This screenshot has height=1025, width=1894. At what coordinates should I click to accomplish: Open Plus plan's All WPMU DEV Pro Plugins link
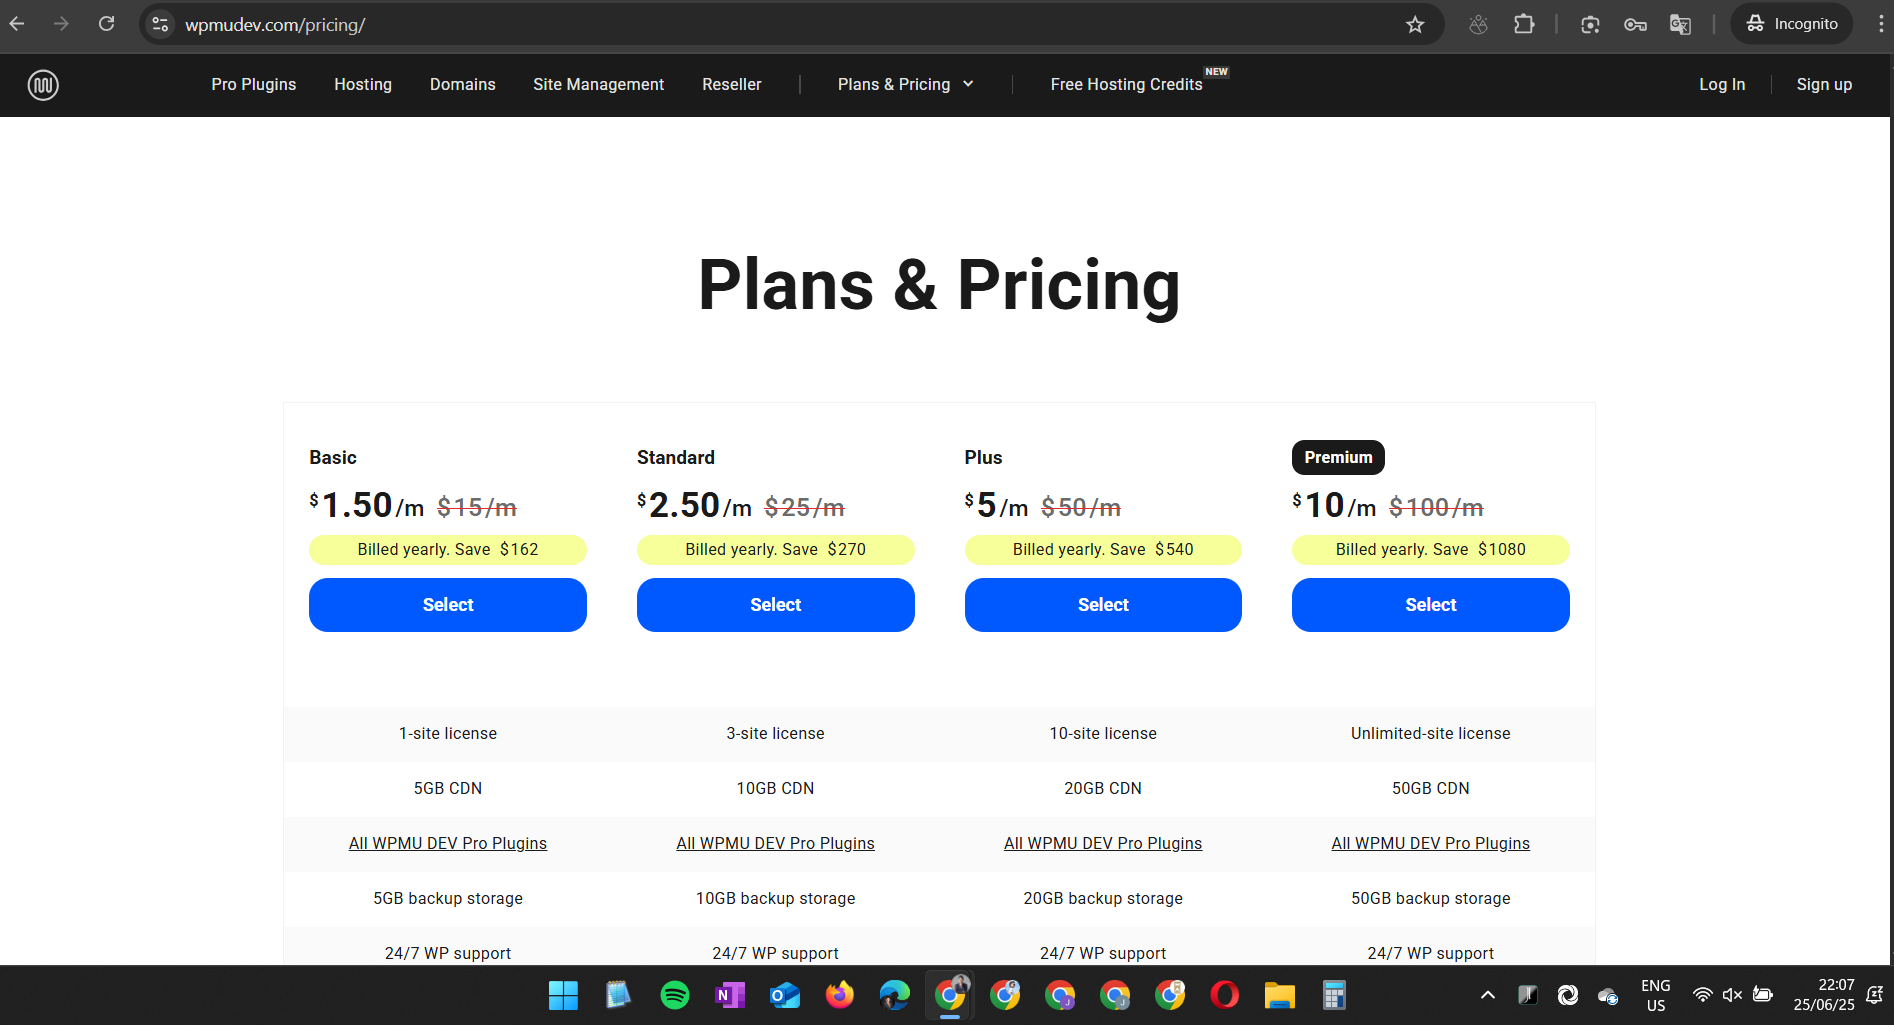tap(1103, 844)
